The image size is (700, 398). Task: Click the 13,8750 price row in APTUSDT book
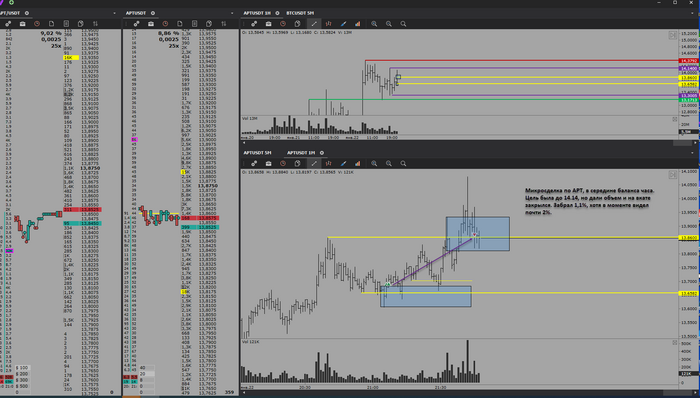pos(208,186)
